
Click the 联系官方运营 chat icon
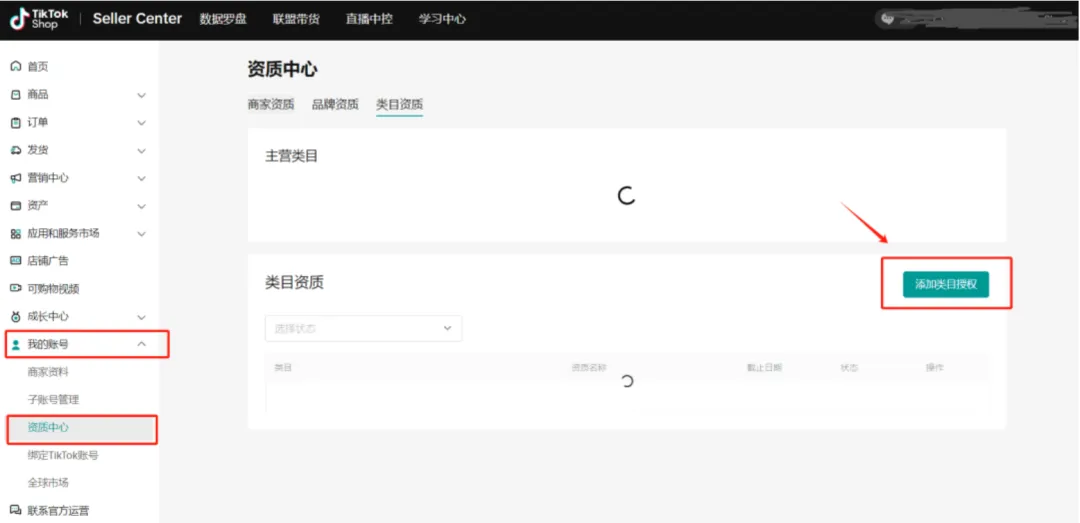pyautogui.click(x=15, y=510)
